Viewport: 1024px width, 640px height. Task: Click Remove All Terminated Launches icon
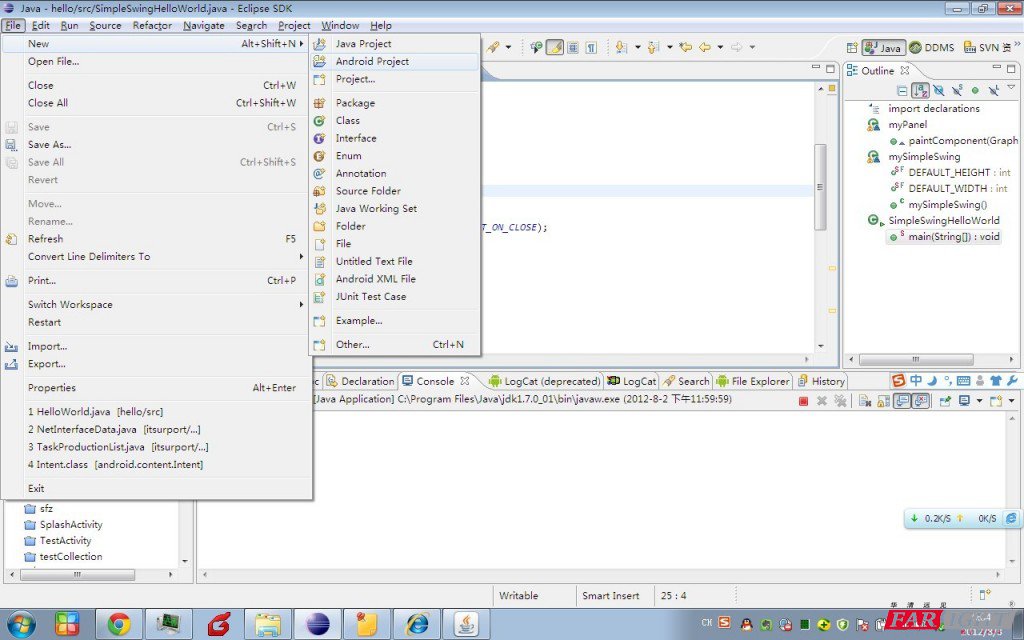pyautogui.click(x=840, y=401)
